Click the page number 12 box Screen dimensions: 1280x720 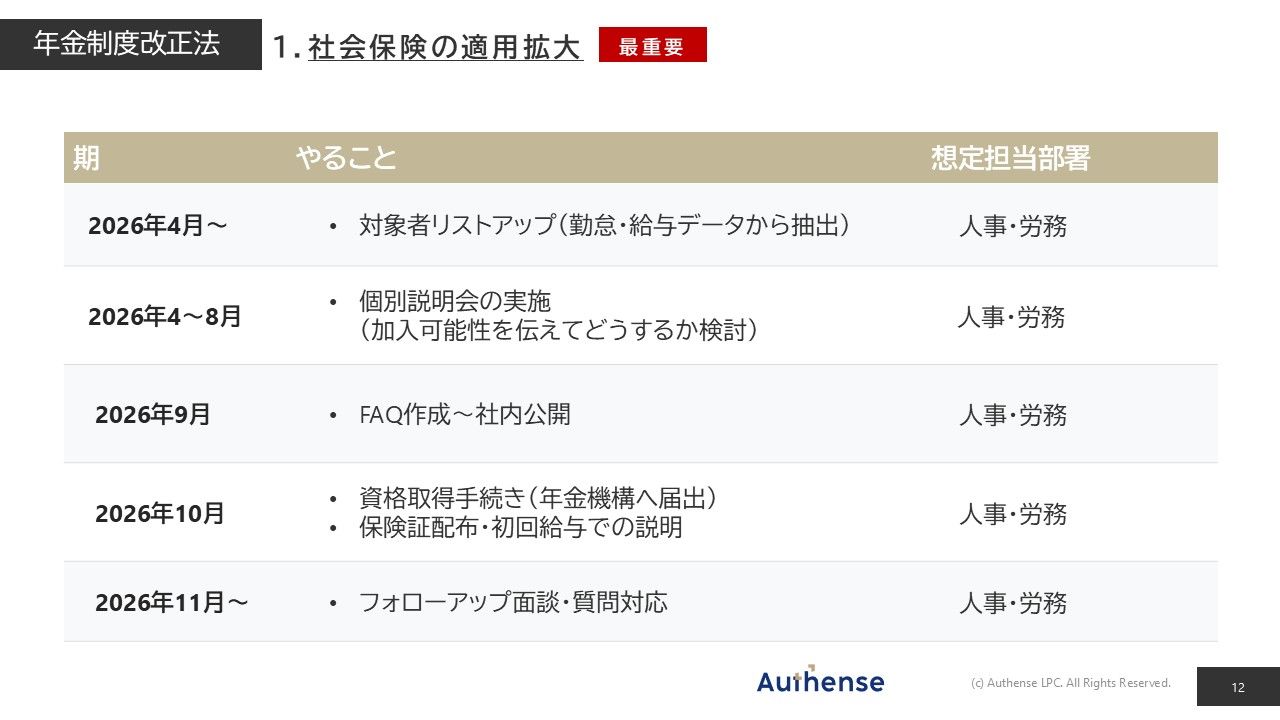coord(1238,687)
